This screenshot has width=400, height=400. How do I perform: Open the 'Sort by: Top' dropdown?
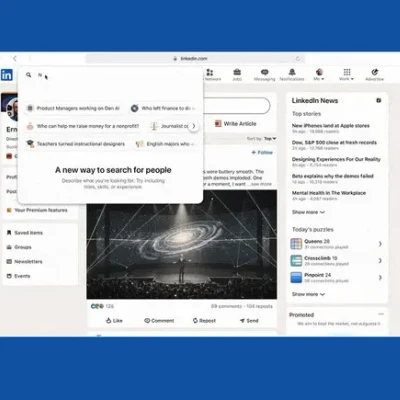[262, 139]
